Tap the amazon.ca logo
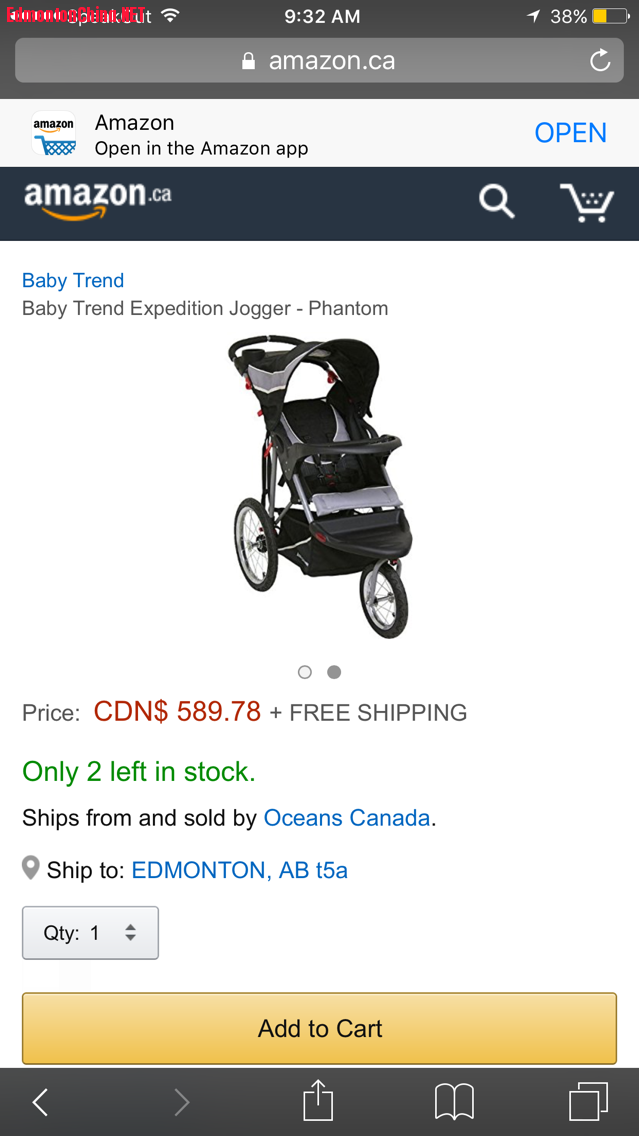 (x=97, y=198)
